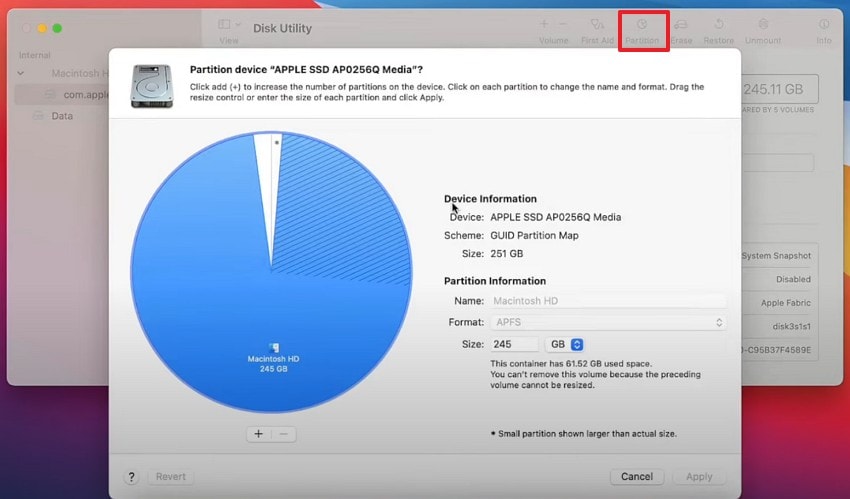850x499 pixels.
Task: Click the Macintosh HD volume icon in the pie chart
Action: pos(274,348)
